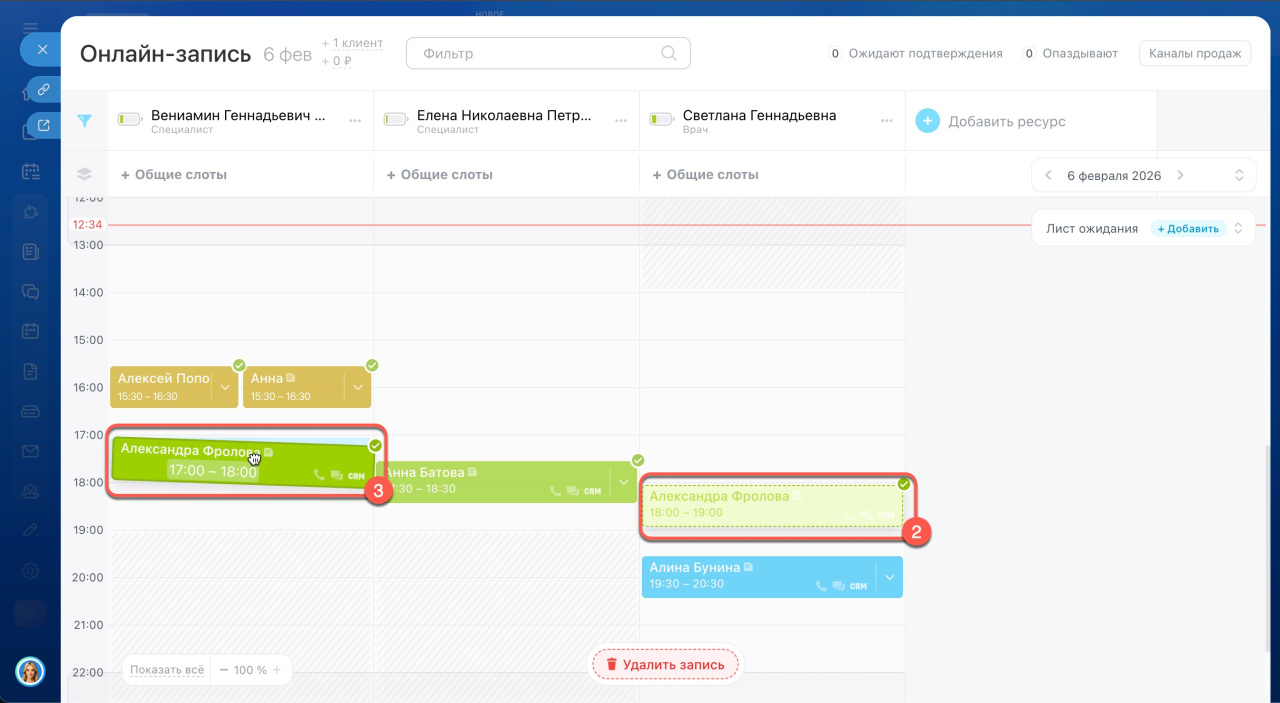This screenshot has width=1280, height=703.
Task: Click the CRM icon on Алина Бунина booking
Action: [x=858, y=586]
